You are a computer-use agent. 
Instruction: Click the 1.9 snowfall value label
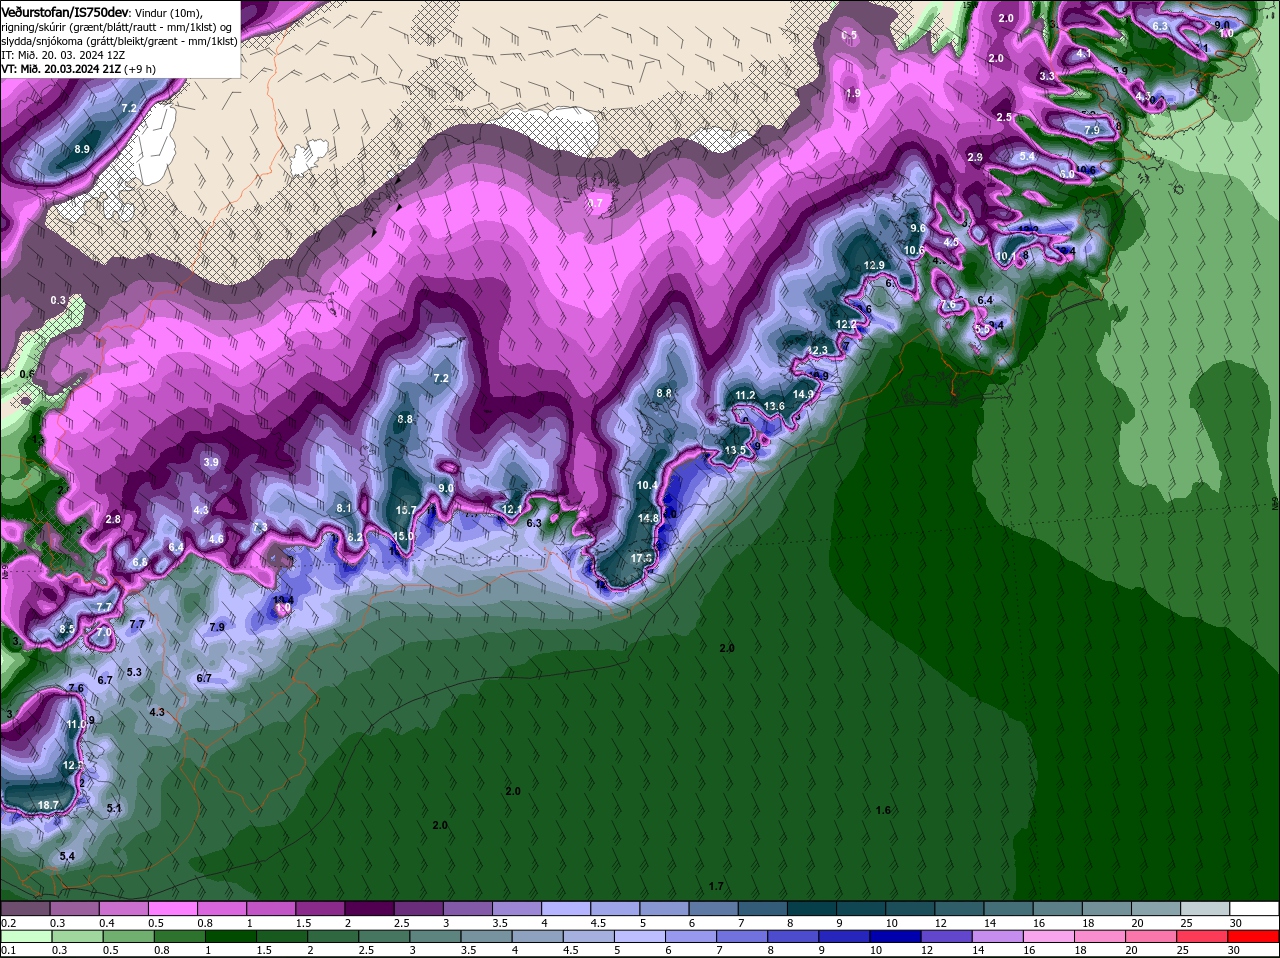coord(853,93)
